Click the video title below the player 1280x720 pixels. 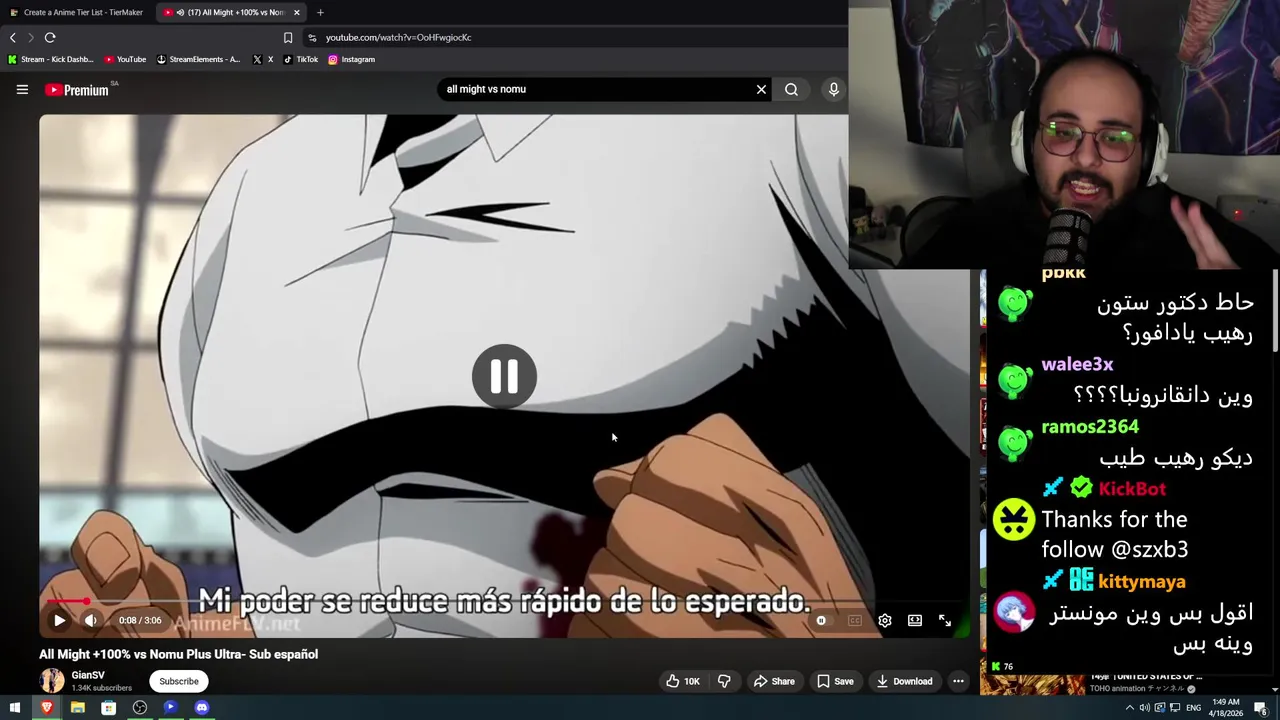pos(179,654)
